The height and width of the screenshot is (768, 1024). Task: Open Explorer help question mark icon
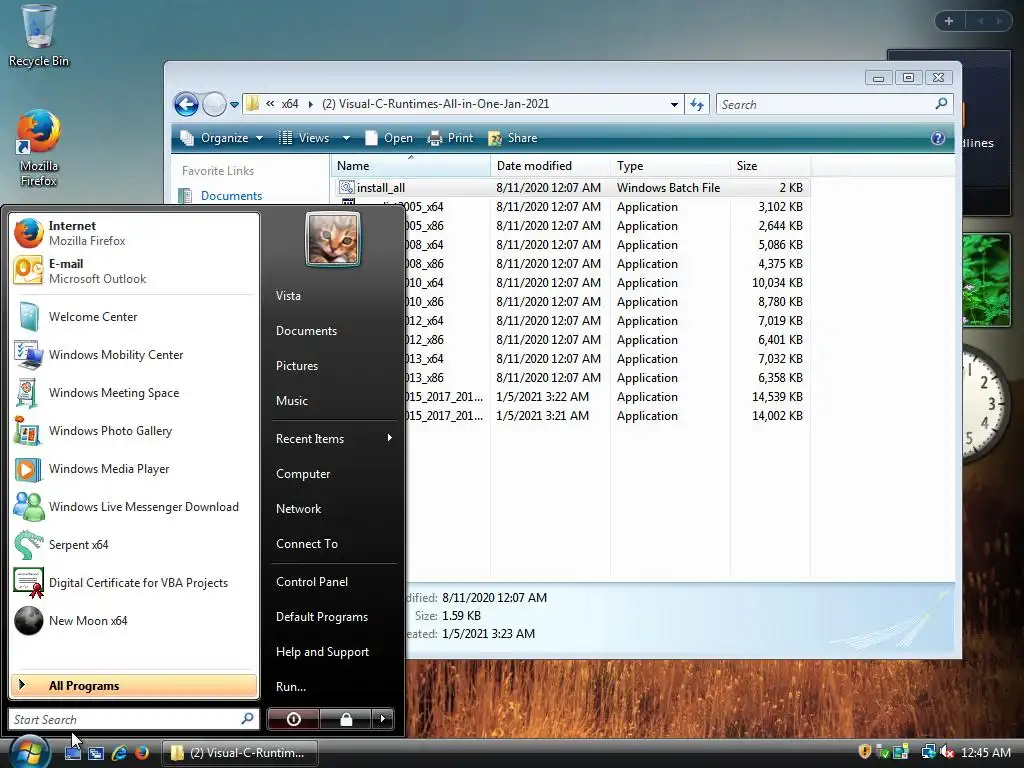click(938, 138)
